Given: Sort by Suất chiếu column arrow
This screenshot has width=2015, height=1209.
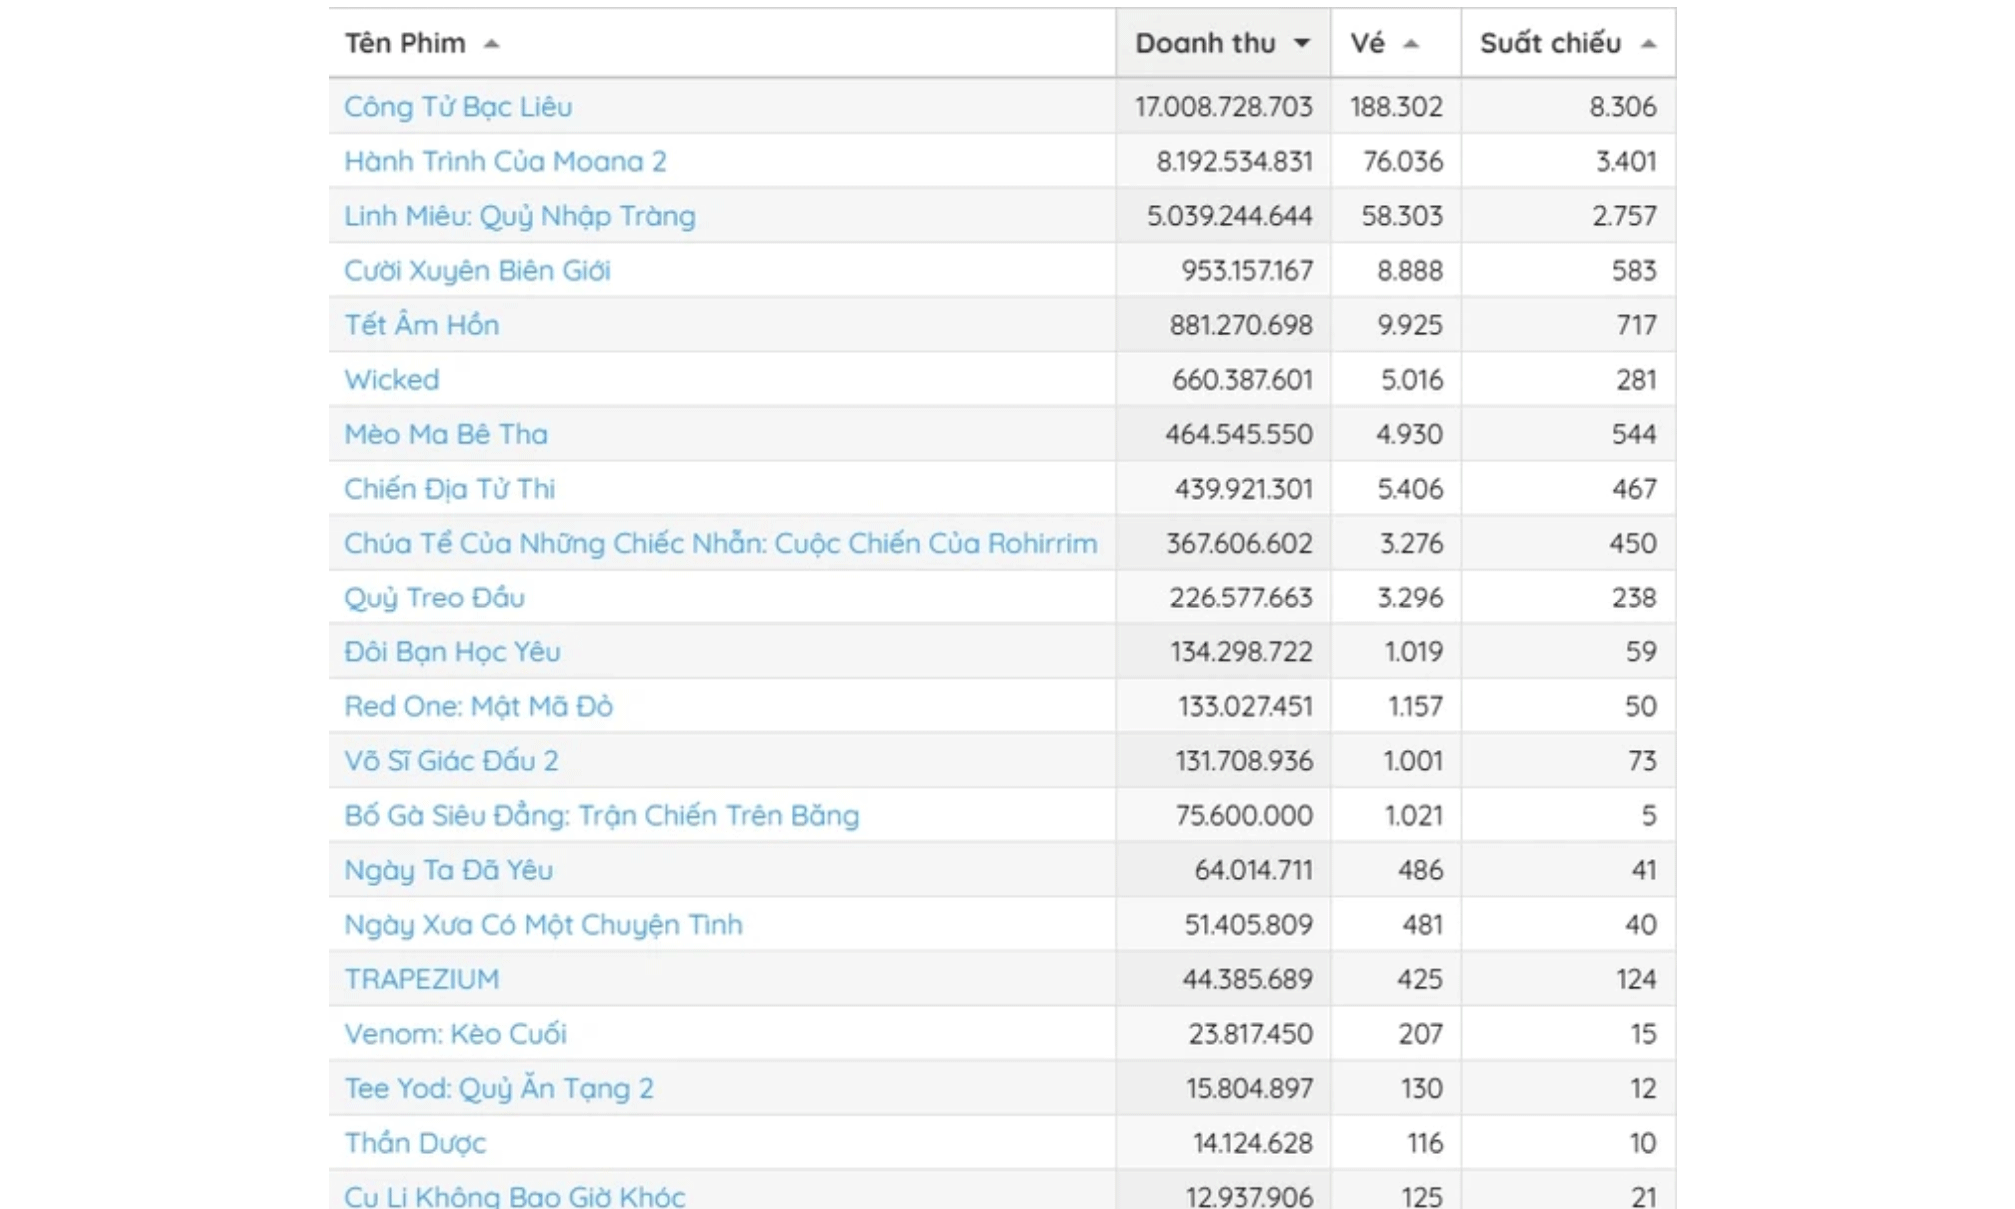Looking at the screenshot, I should (x=1648, y=44).
